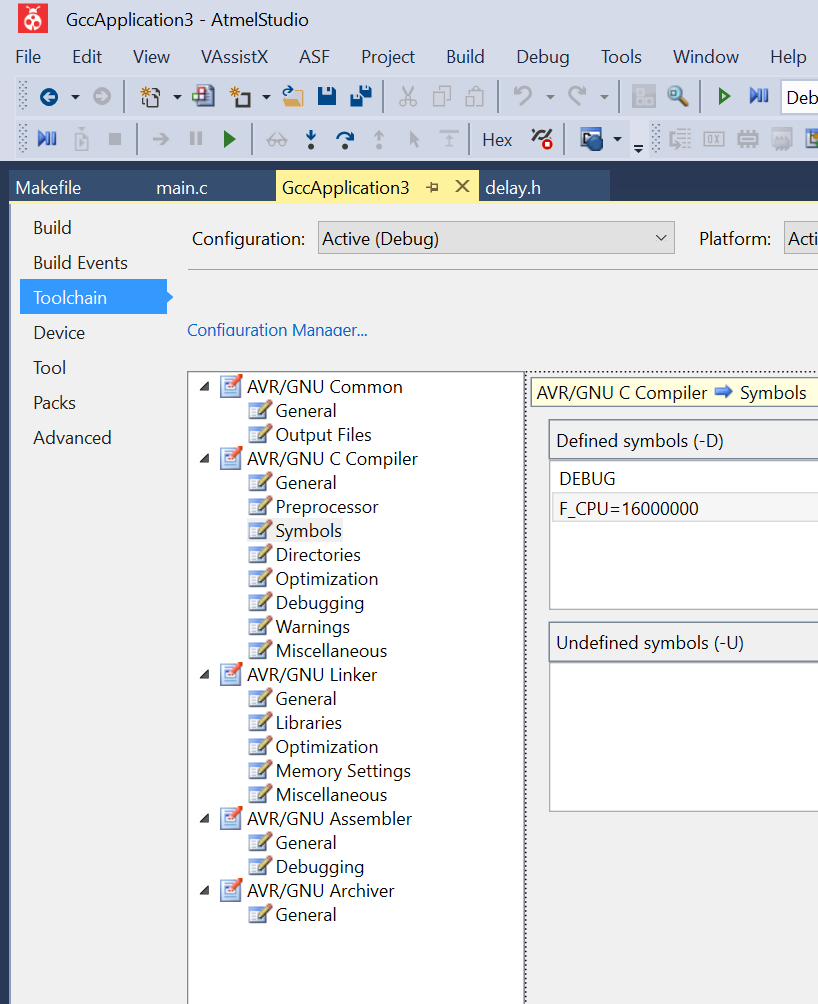Image resolution: width=818 pixels, height=1004 pixels.
Task: Select Preprocessor under AVR/GNU C Compiler
Action: pos(326,506)
